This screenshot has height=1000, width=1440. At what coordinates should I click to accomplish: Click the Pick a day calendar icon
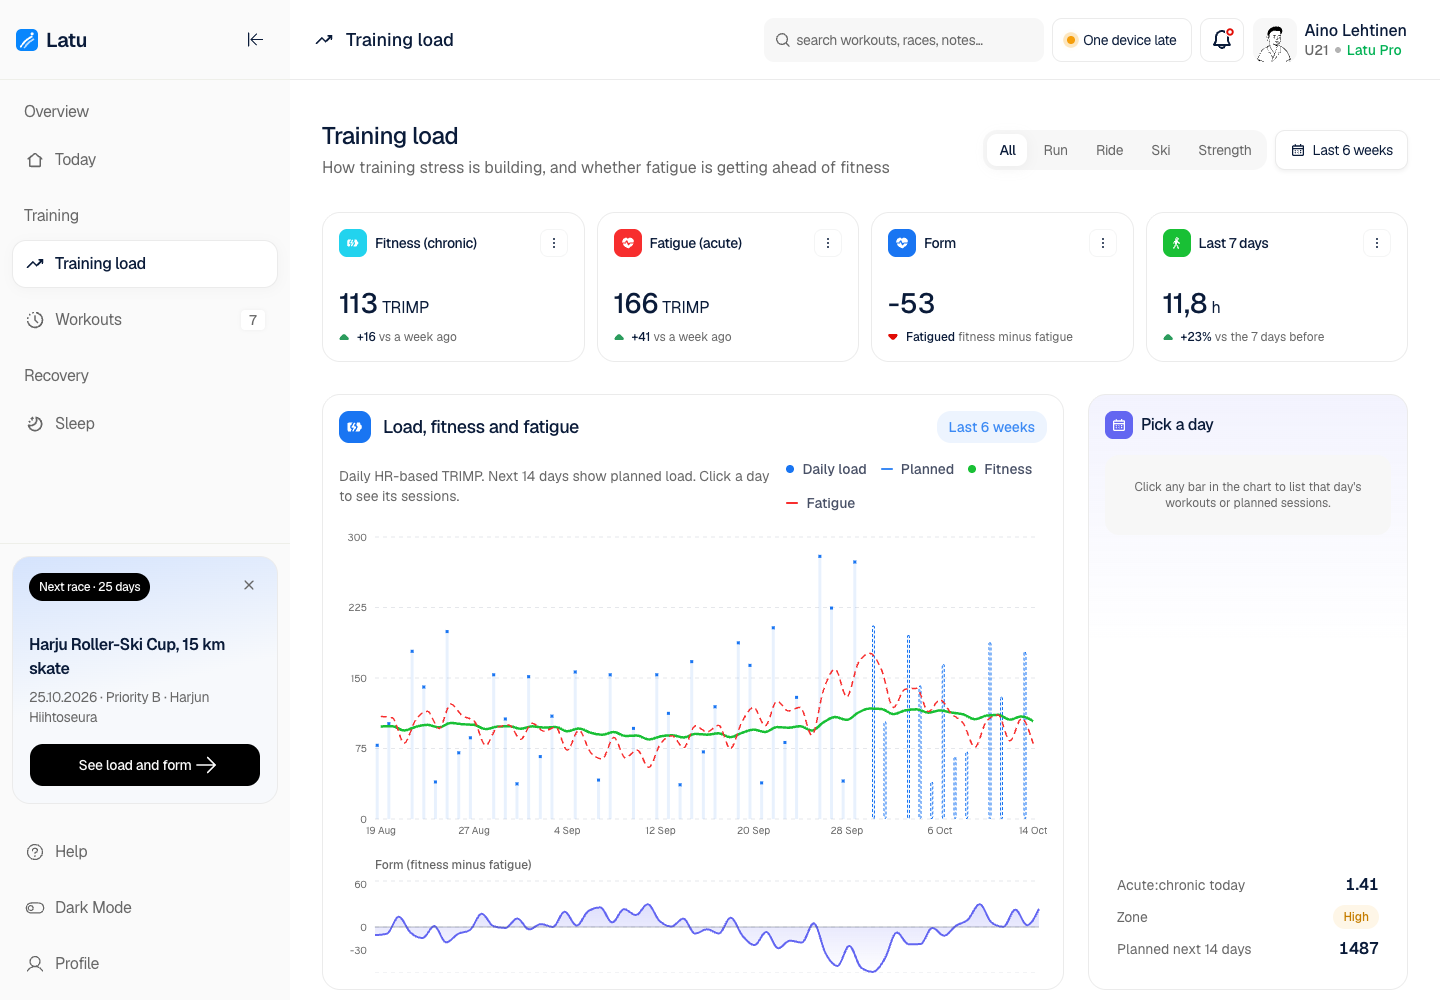[x=1119, y=425]
